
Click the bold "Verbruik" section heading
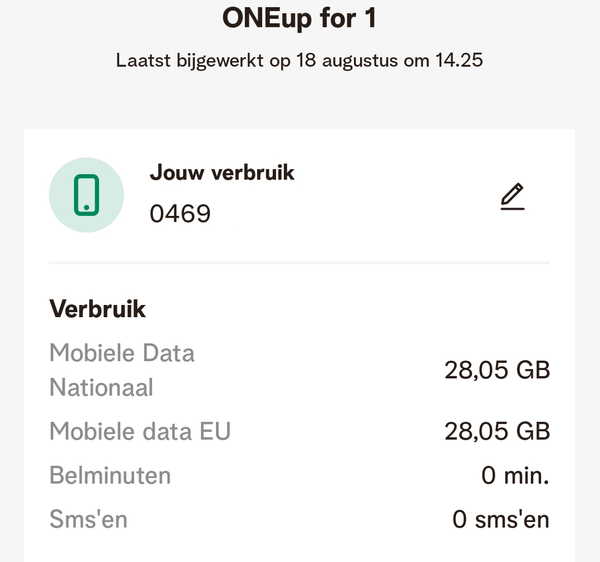[x=97, y=309]
